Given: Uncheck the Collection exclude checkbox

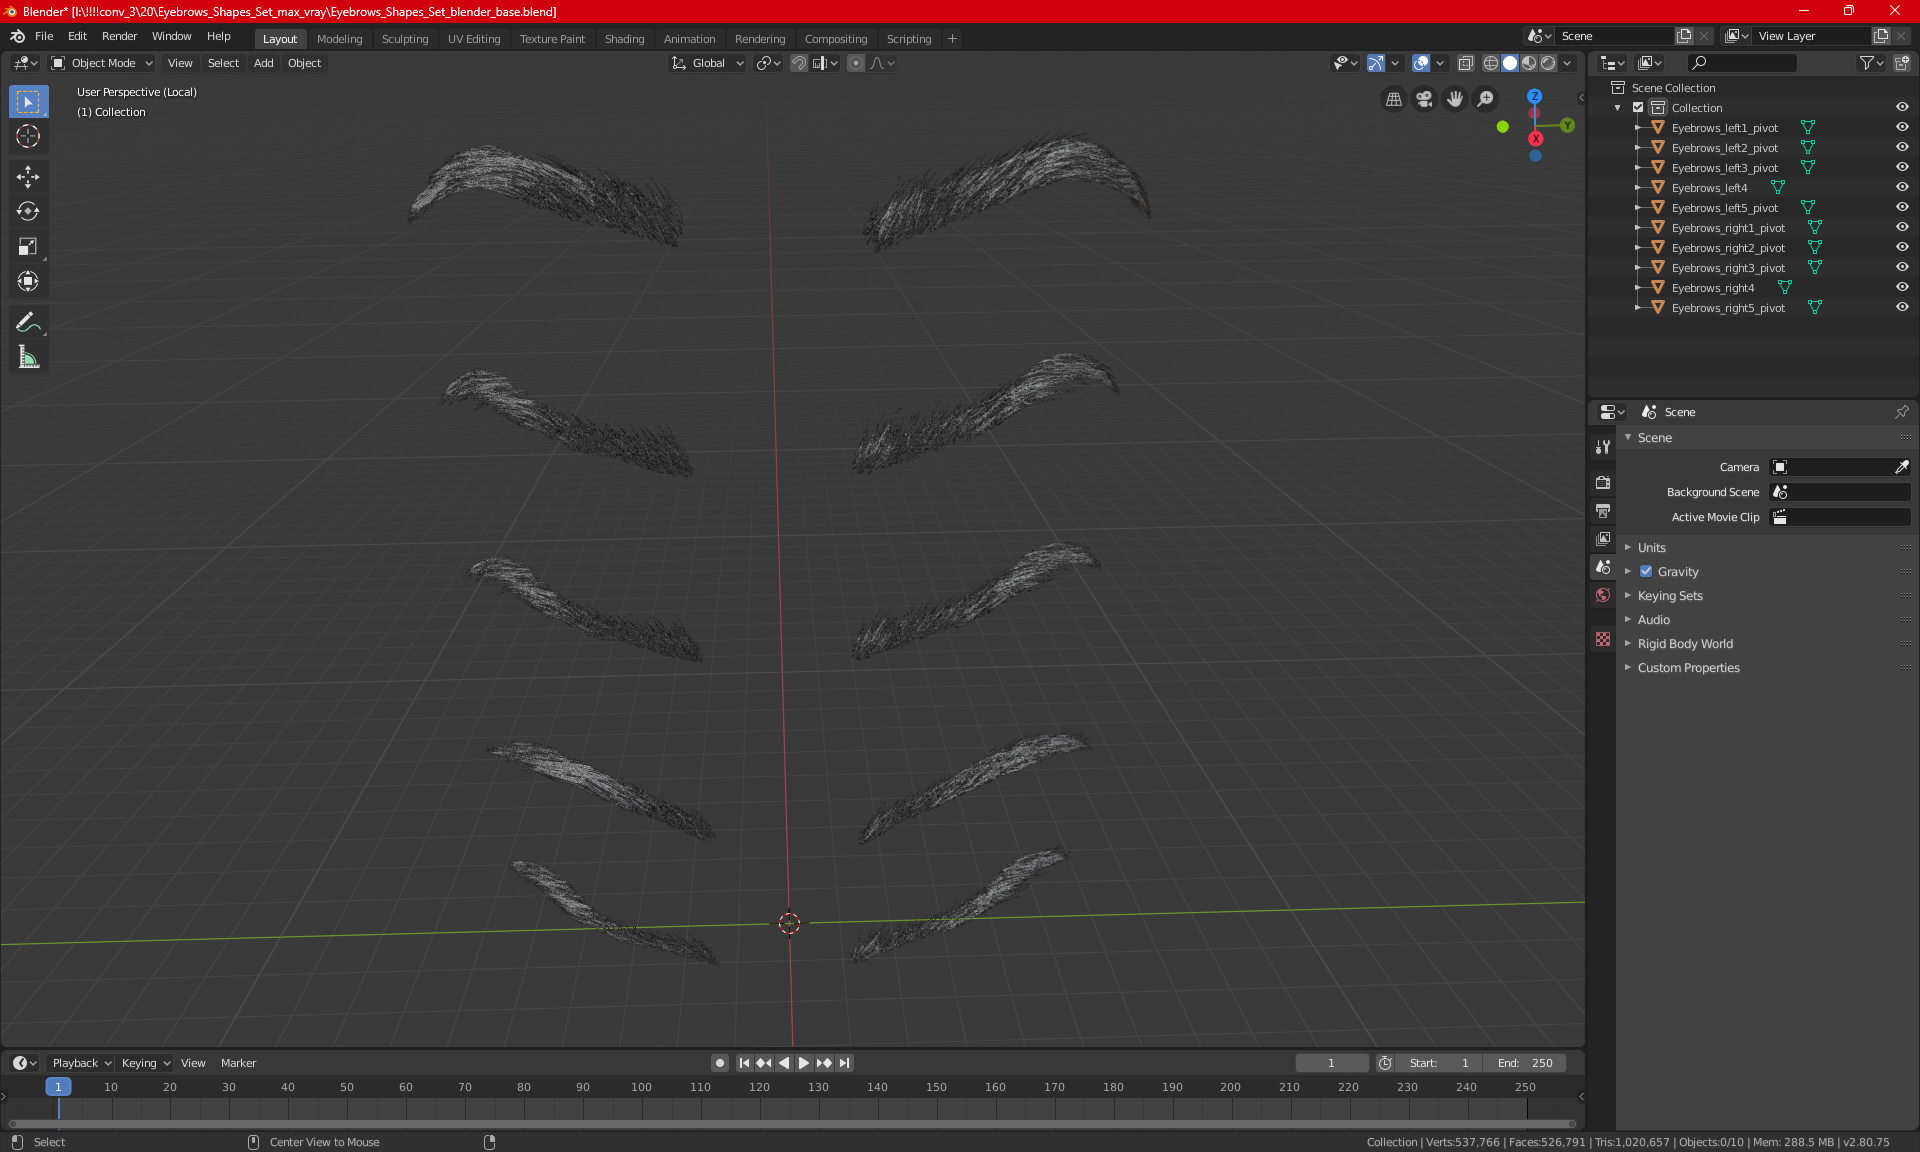Looking at the screenshot, I should [x=1638, y=108].
